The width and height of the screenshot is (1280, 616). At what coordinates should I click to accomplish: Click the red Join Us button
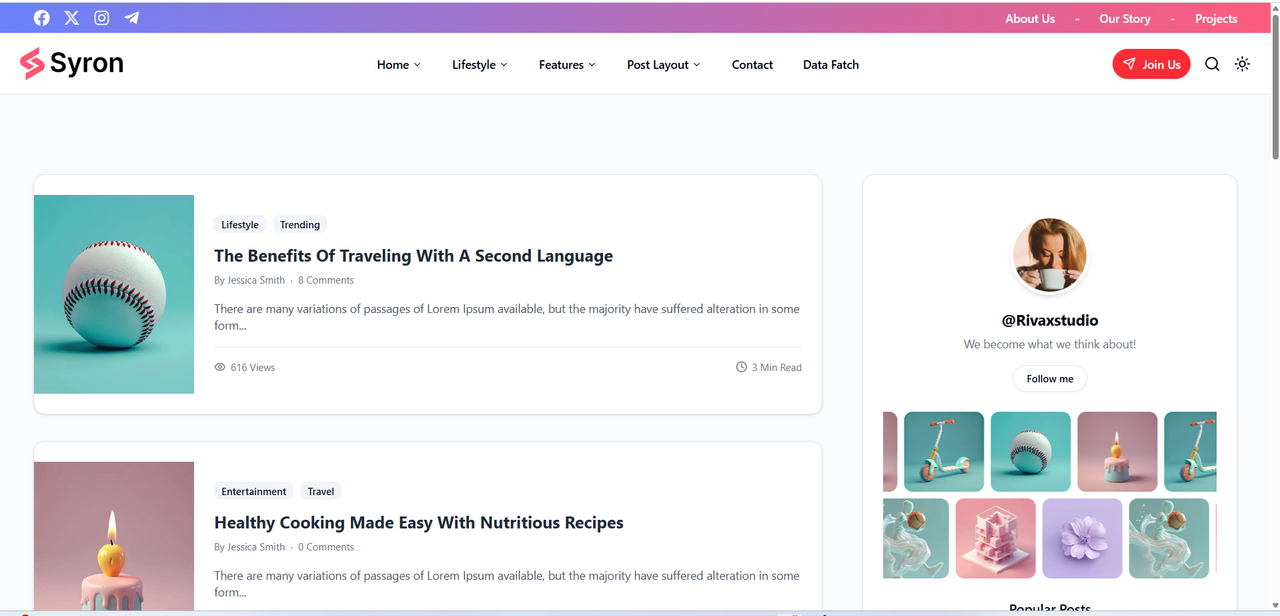pos(1151,64)
